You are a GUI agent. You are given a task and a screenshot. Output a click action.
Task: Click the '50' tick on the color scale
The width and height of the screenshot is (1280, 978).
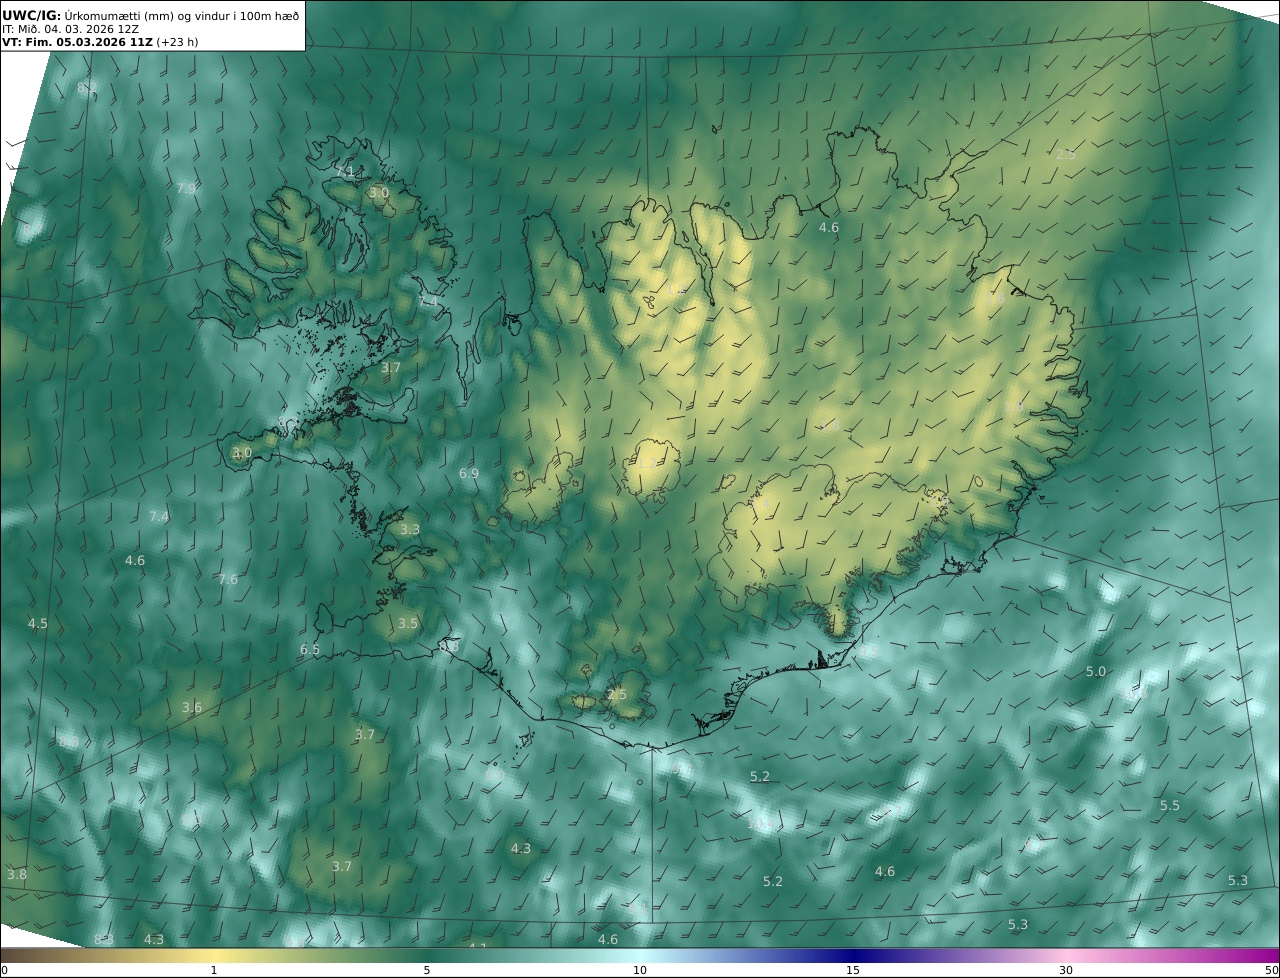[x=1272, y=970]
